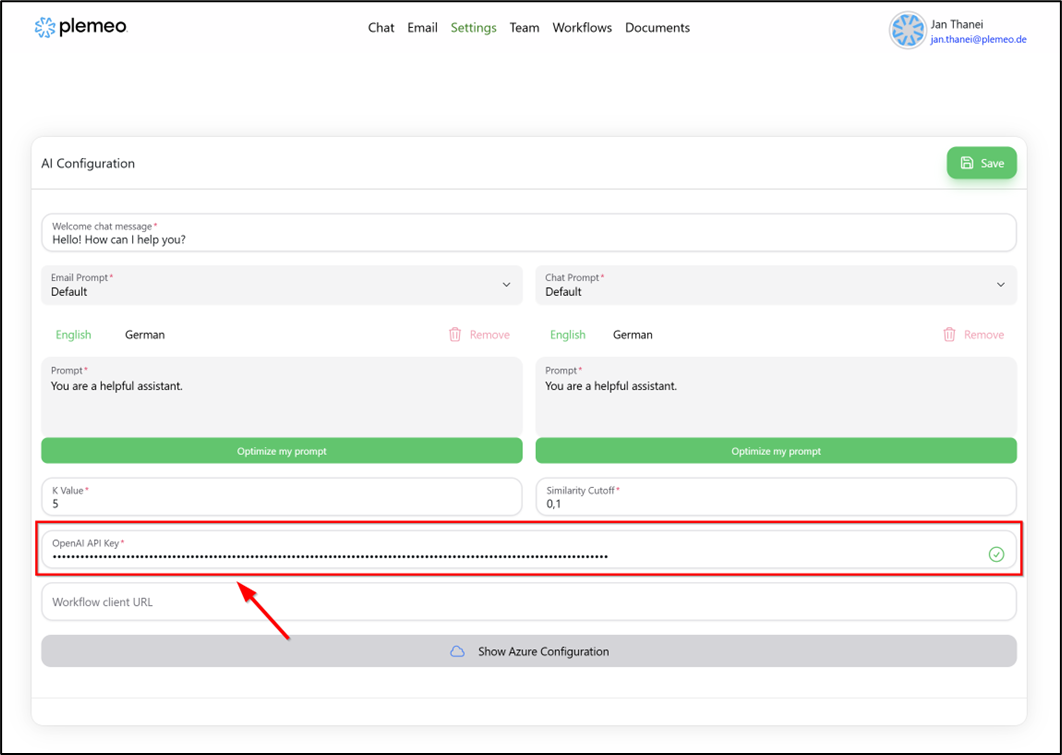Click the cloud icon on Azure Configuration button
The width and height of the screenshot is (1062, 755).
tap(458, 651)
